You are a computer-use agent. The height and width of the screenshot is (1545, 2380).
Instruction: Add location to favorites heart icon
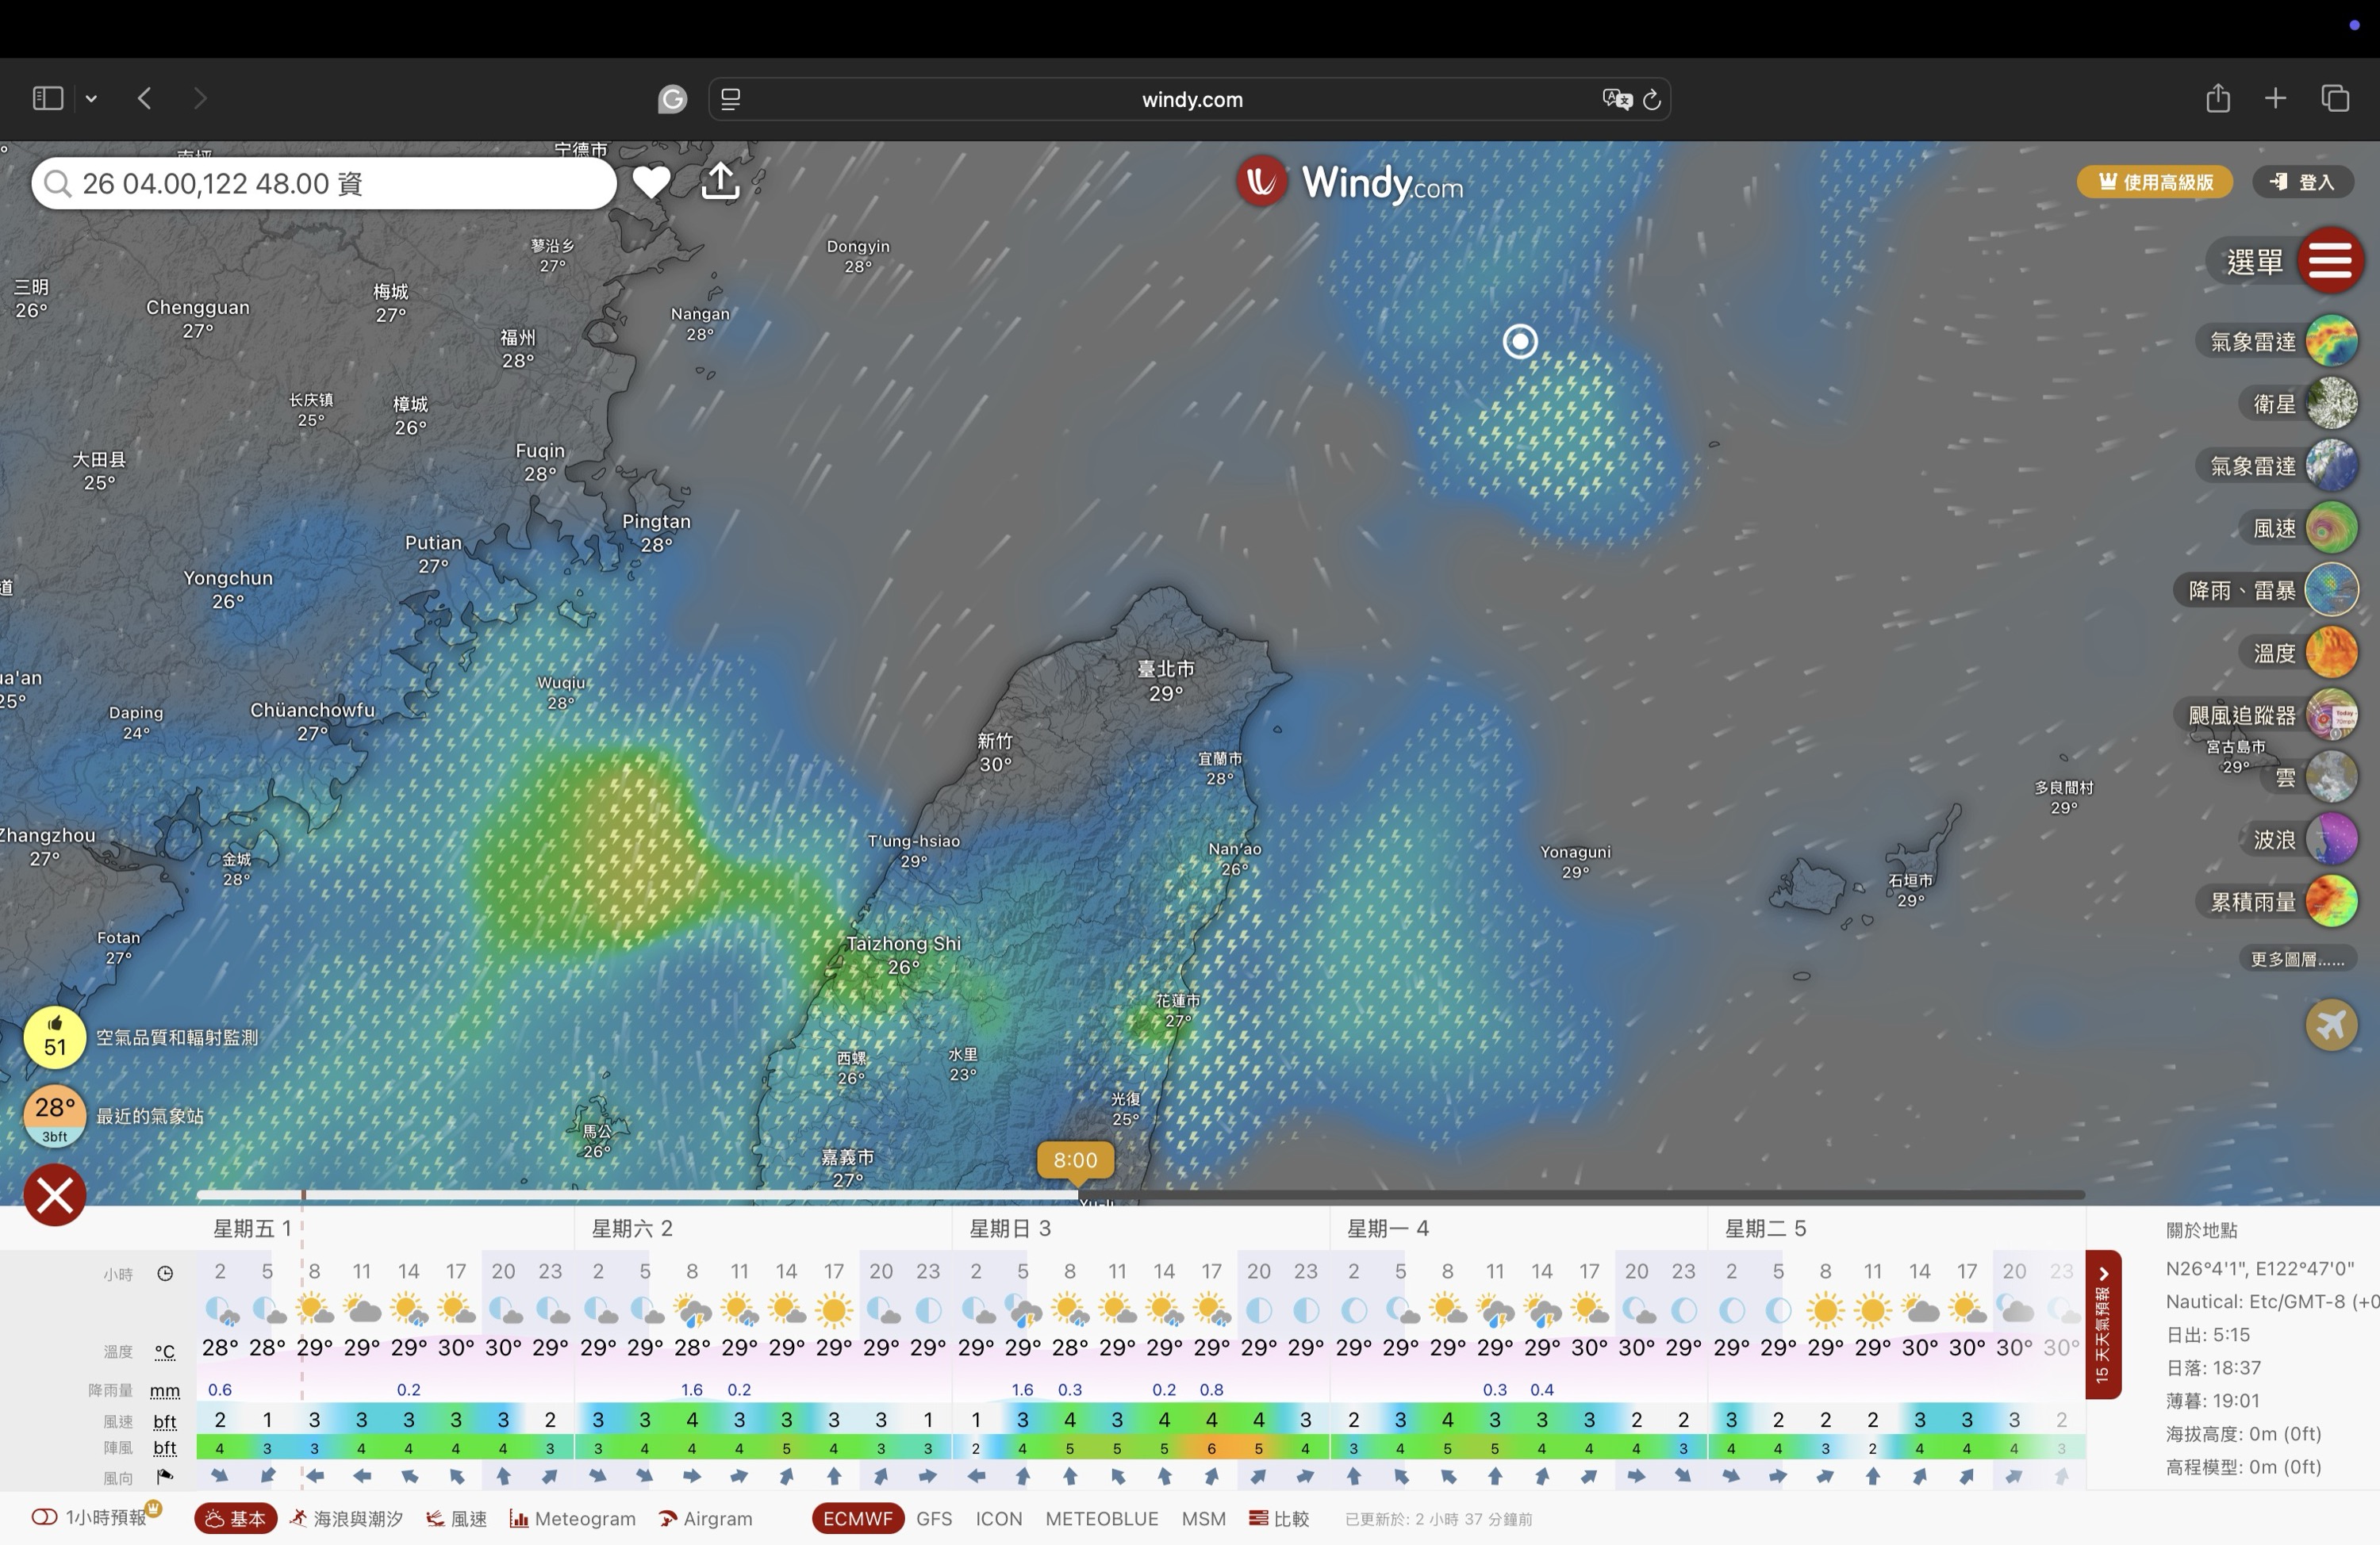coord(651,182)
